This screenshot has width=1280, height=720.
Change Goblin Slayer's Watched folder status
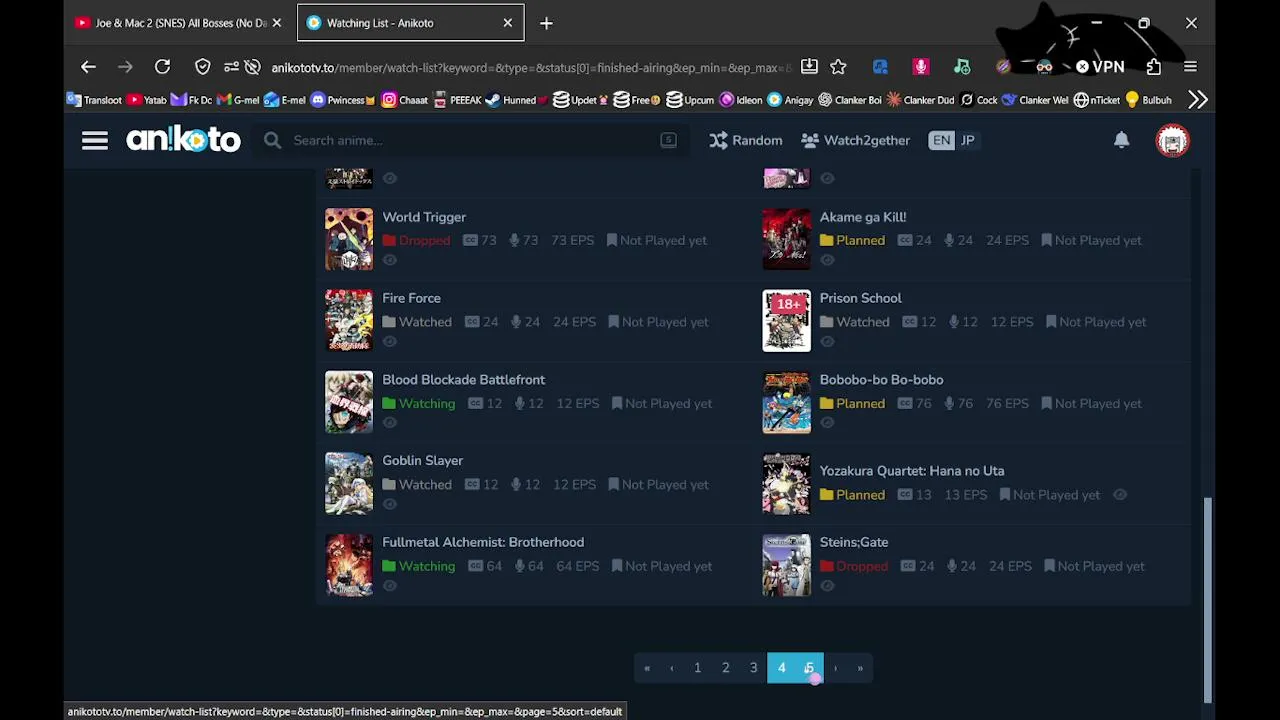click(416, 485)
